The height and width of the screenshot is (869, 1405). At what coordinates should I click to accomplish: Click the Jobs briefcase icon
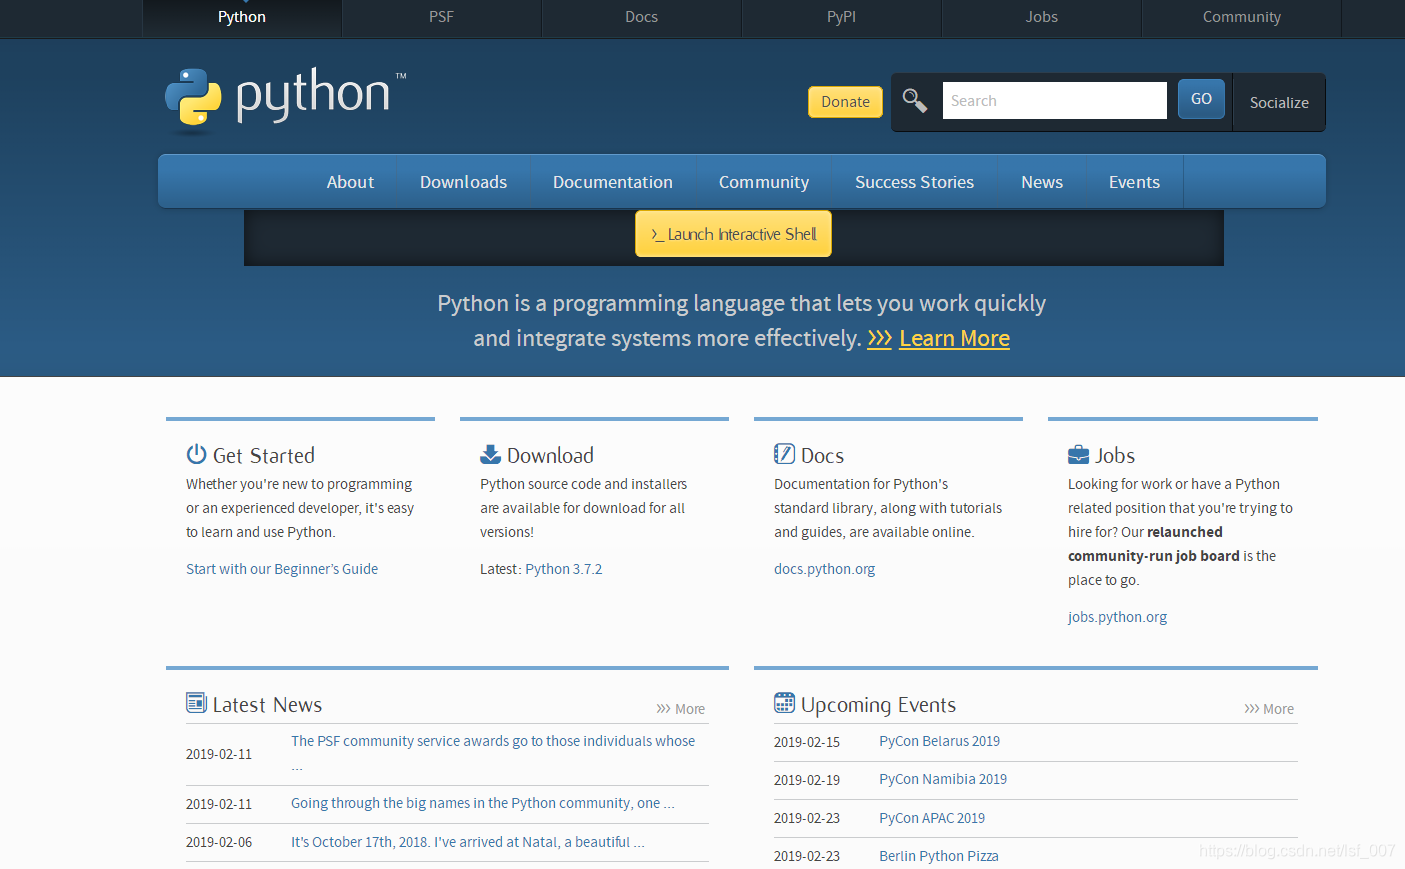[x=1078, y=455]
